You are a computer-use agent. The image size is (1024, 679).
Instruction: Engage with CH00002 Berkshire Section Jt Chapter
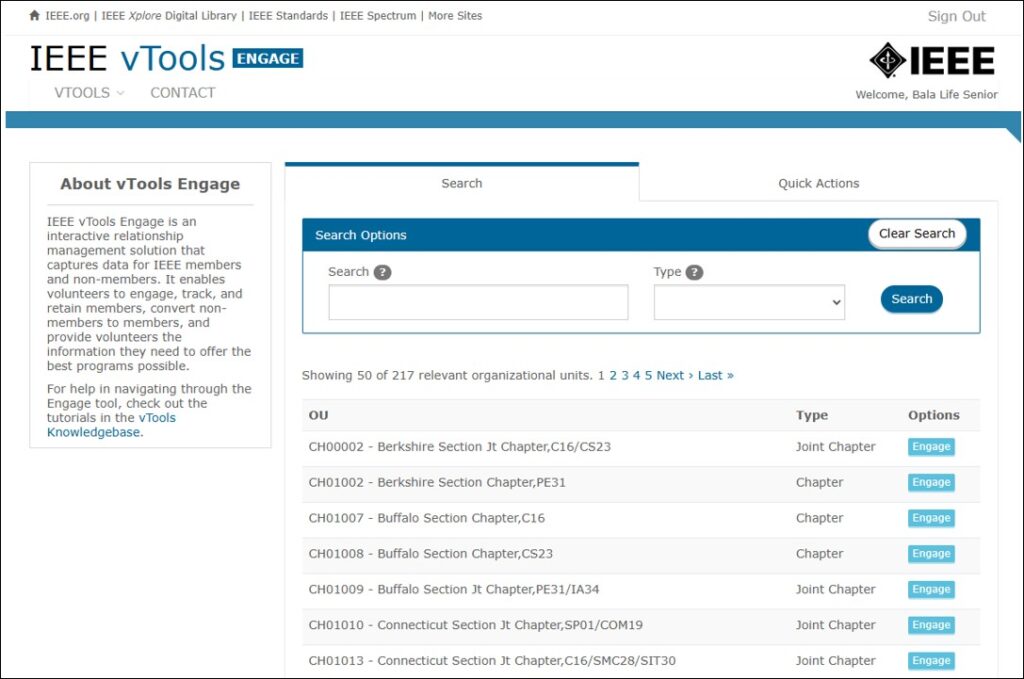tap(931, 447)
